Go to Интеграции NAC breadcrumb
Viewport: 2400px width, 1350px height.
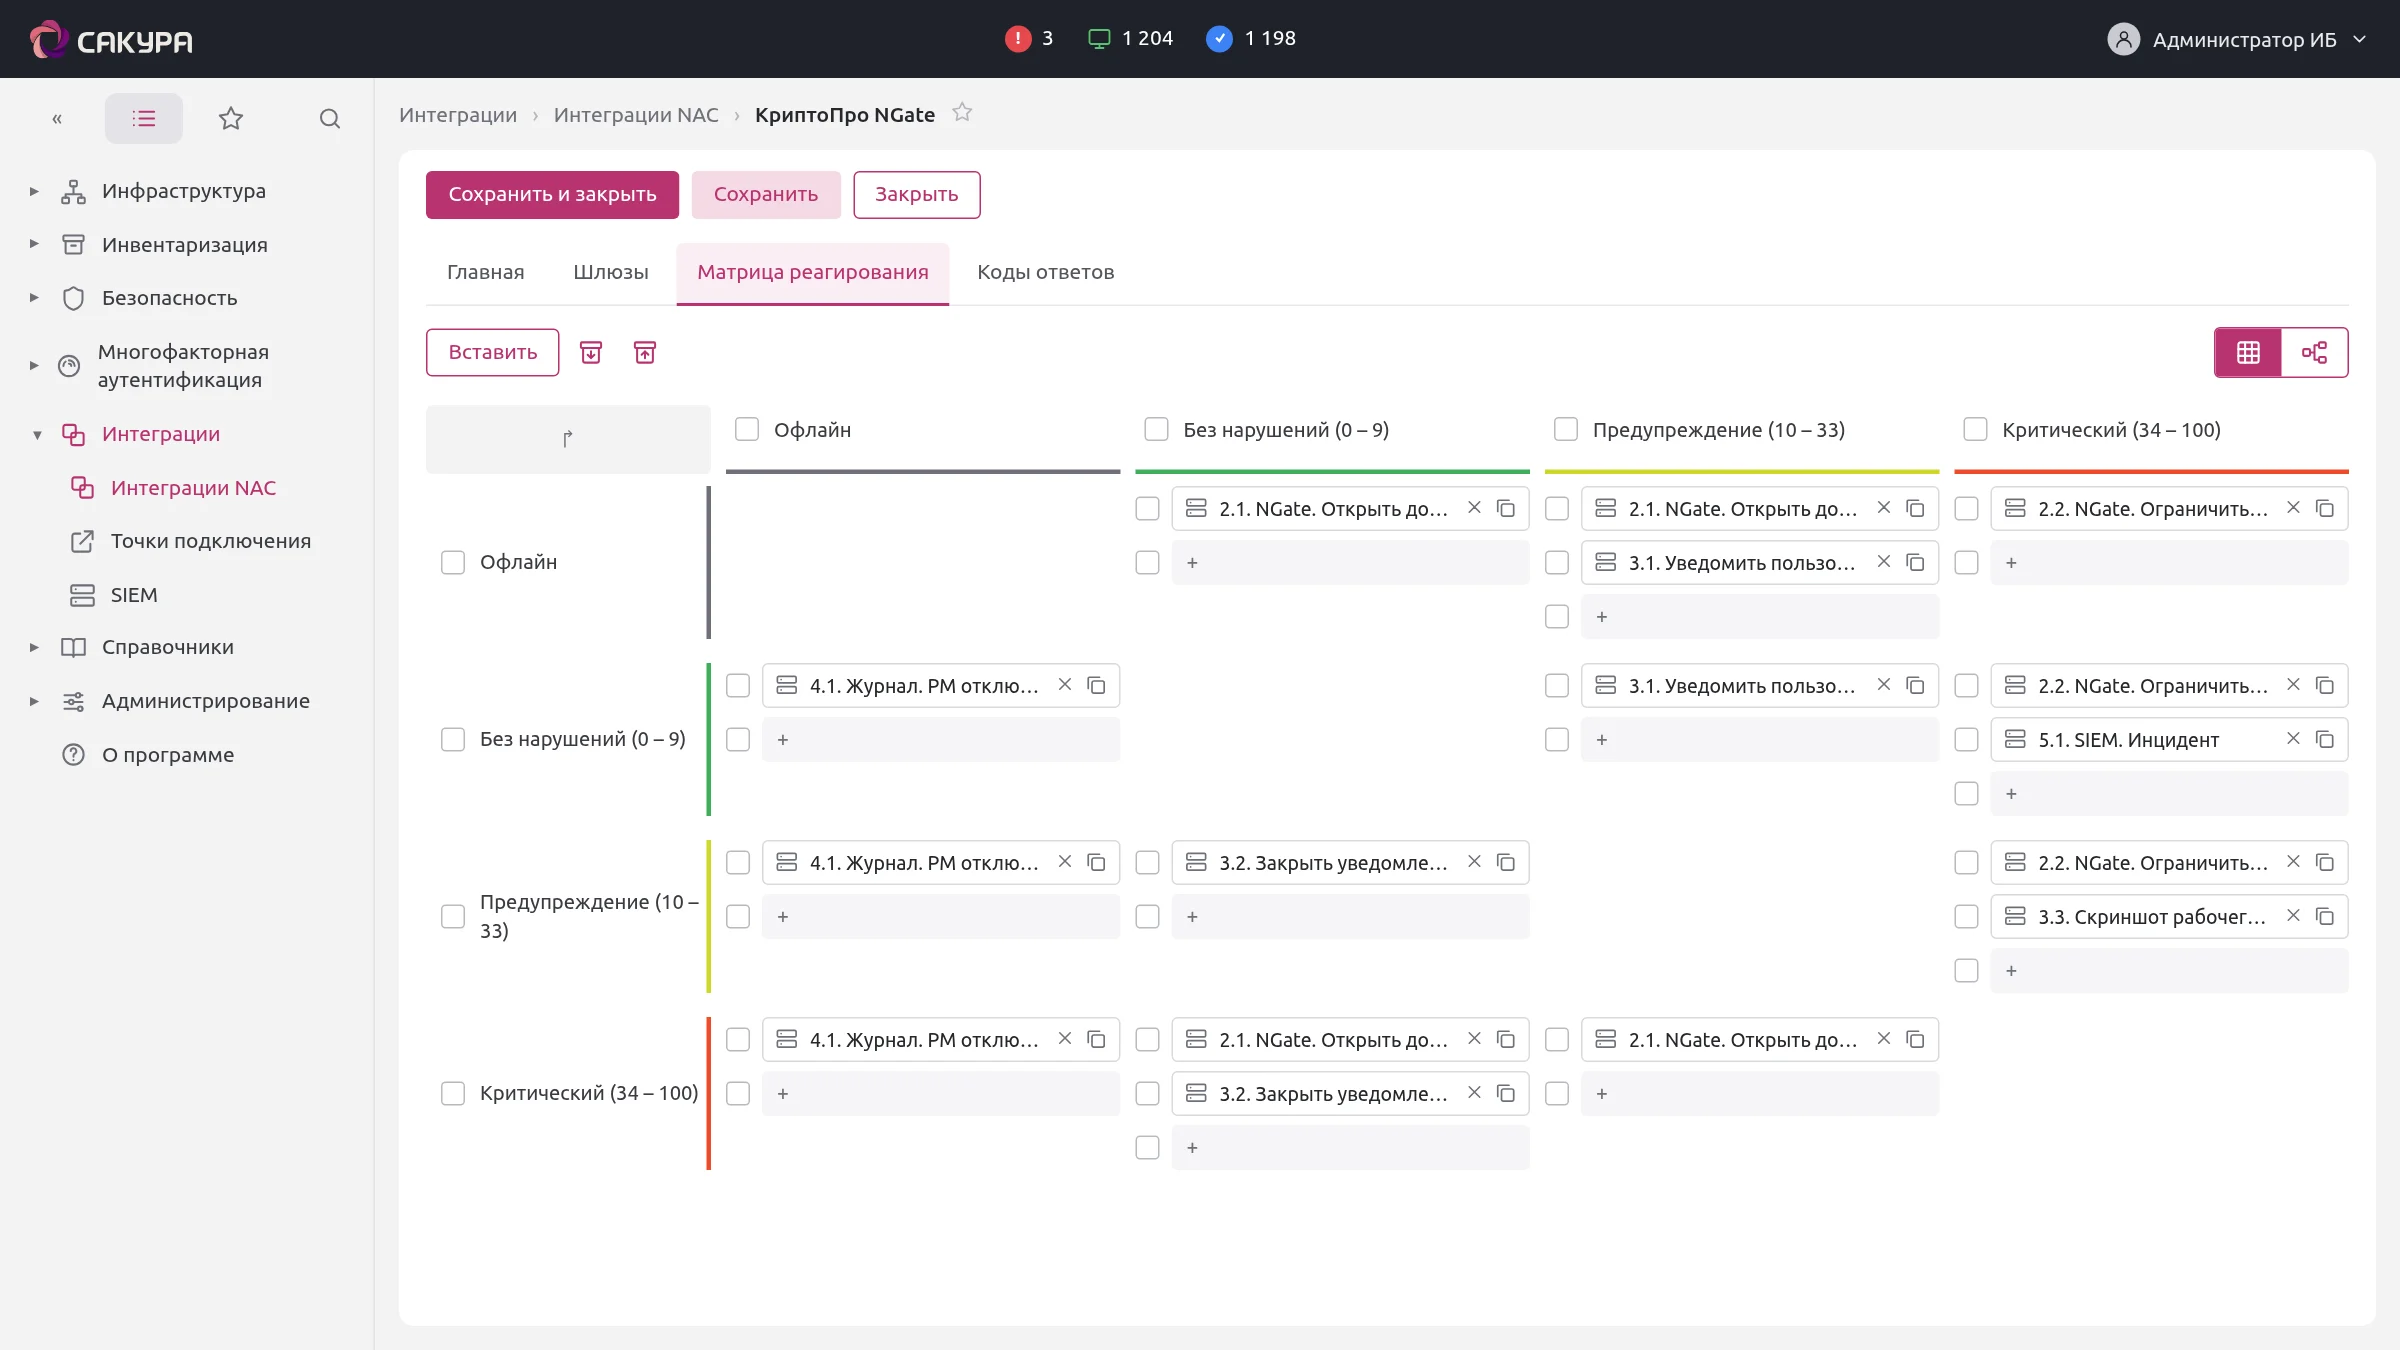636,115
